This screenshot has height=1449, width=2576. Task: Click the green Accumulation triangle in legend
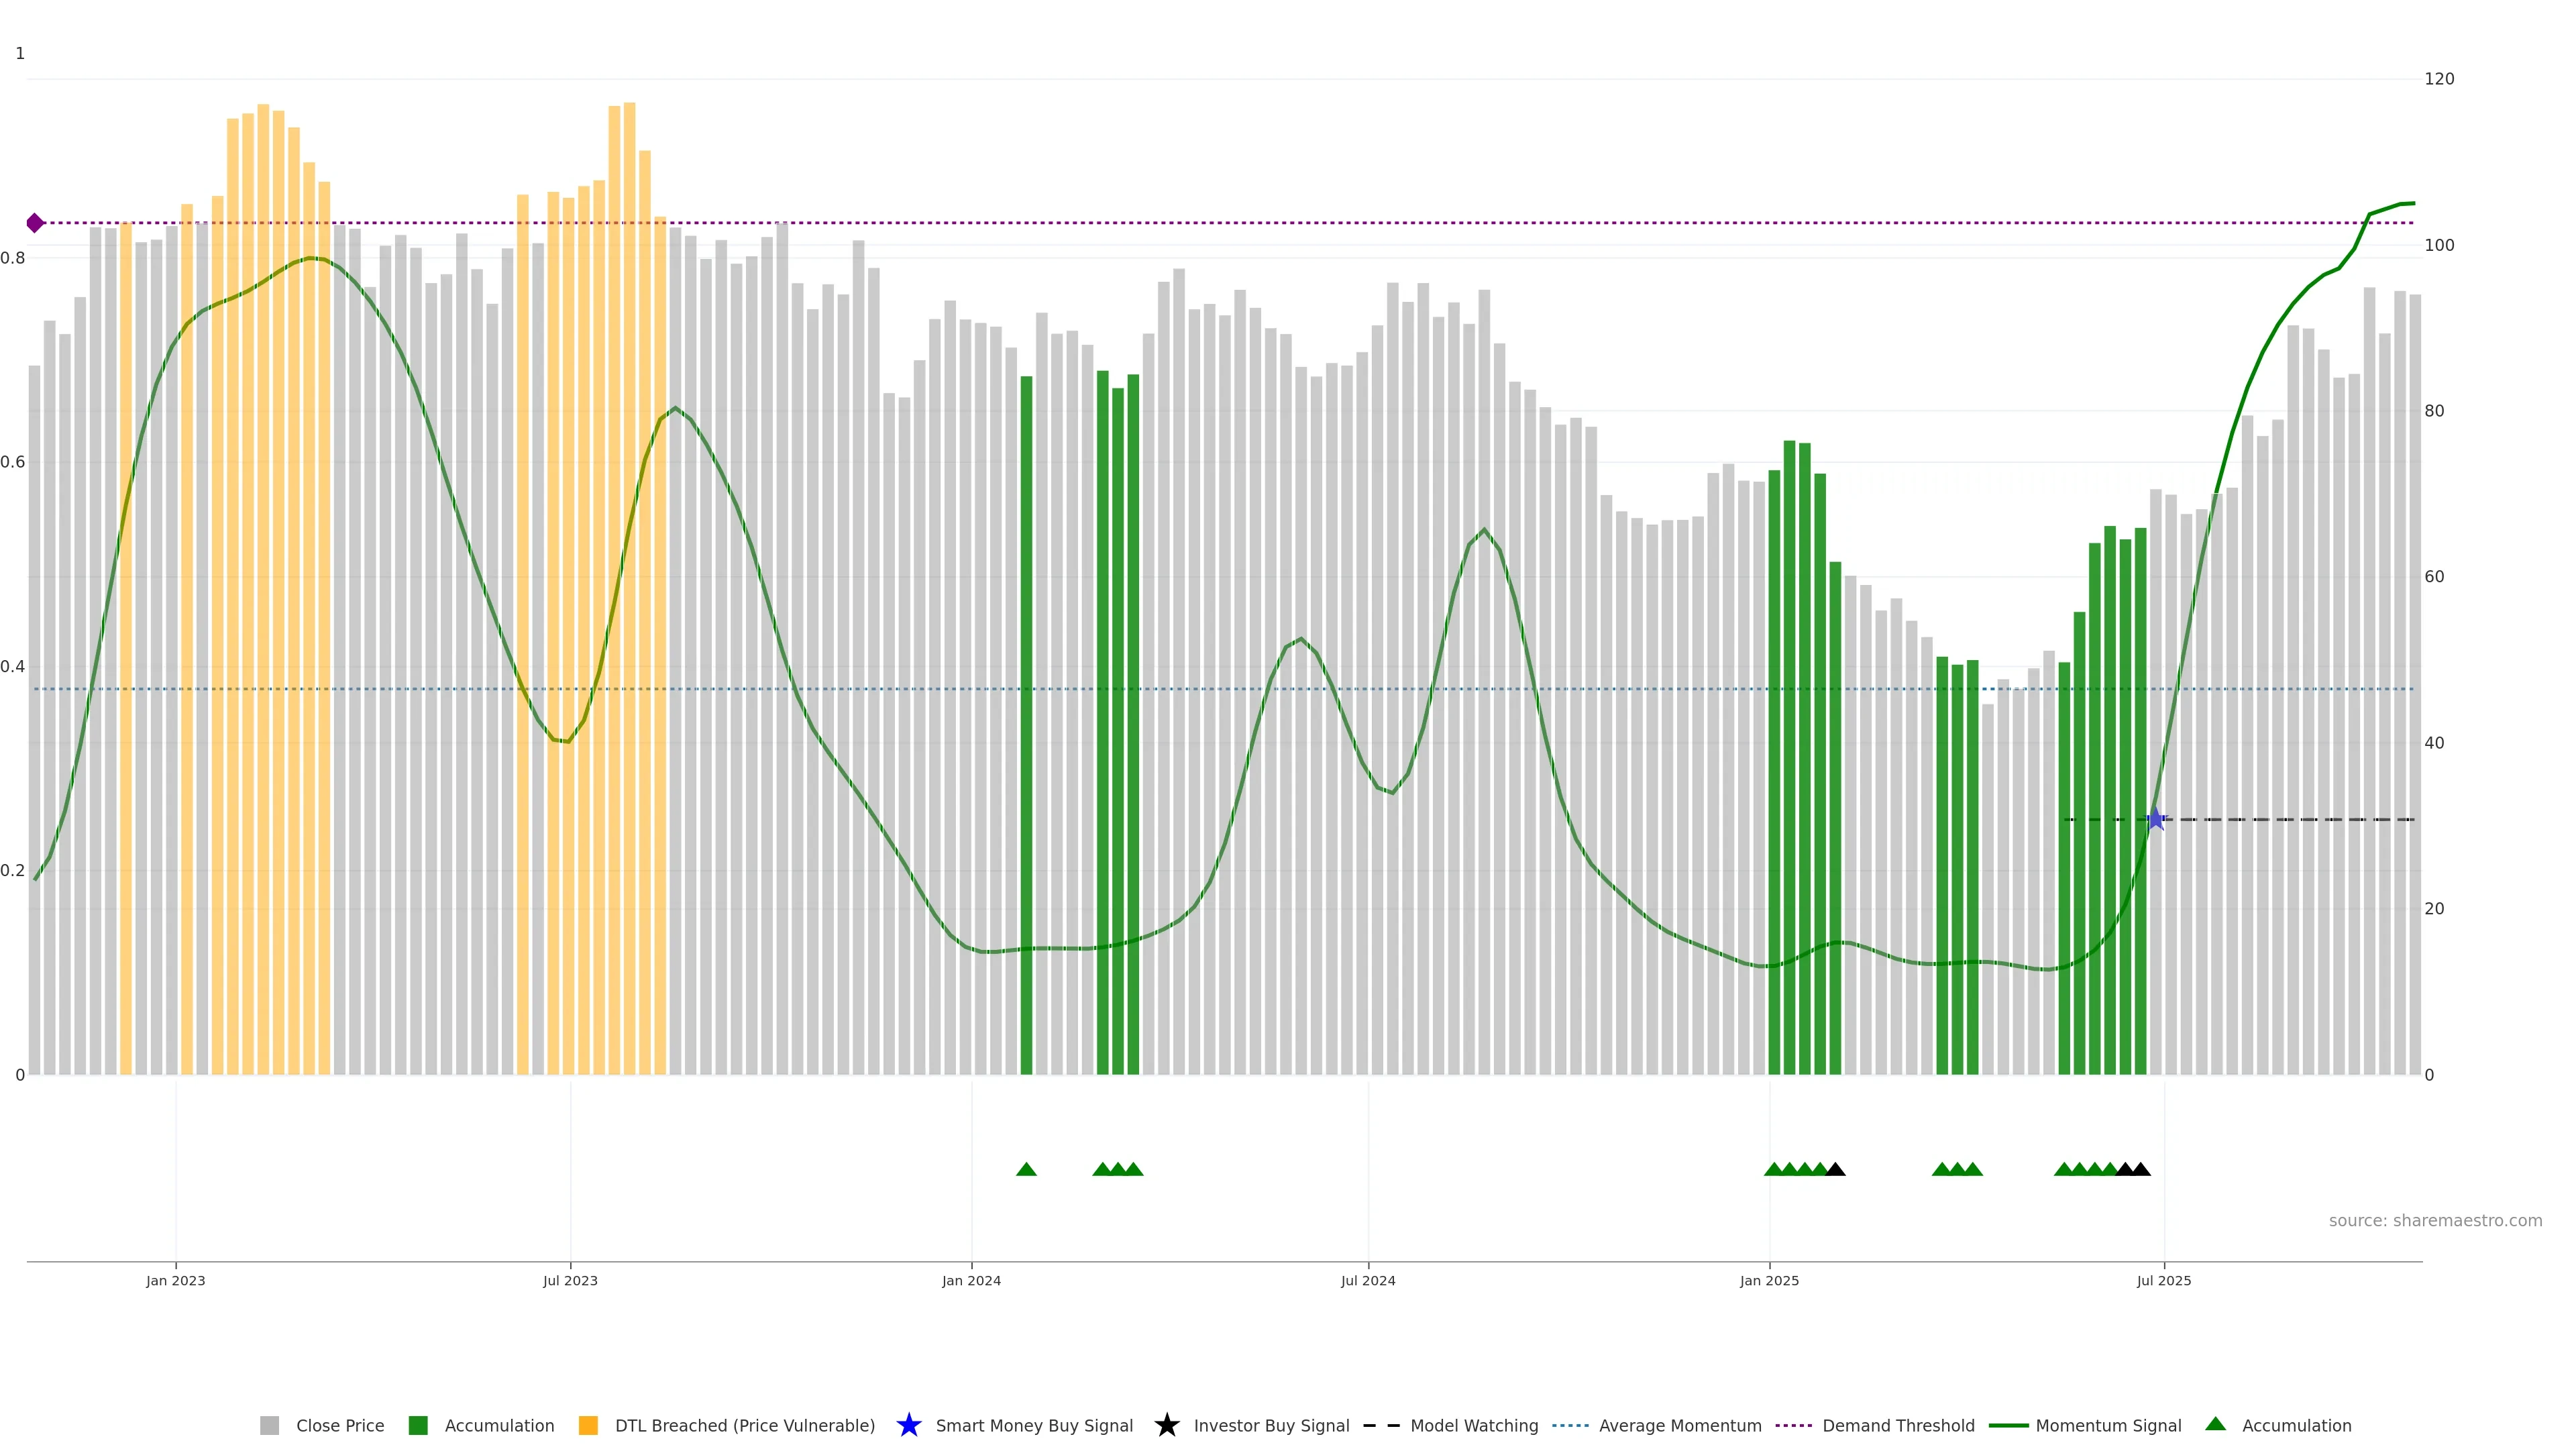pos(2215,1424)
